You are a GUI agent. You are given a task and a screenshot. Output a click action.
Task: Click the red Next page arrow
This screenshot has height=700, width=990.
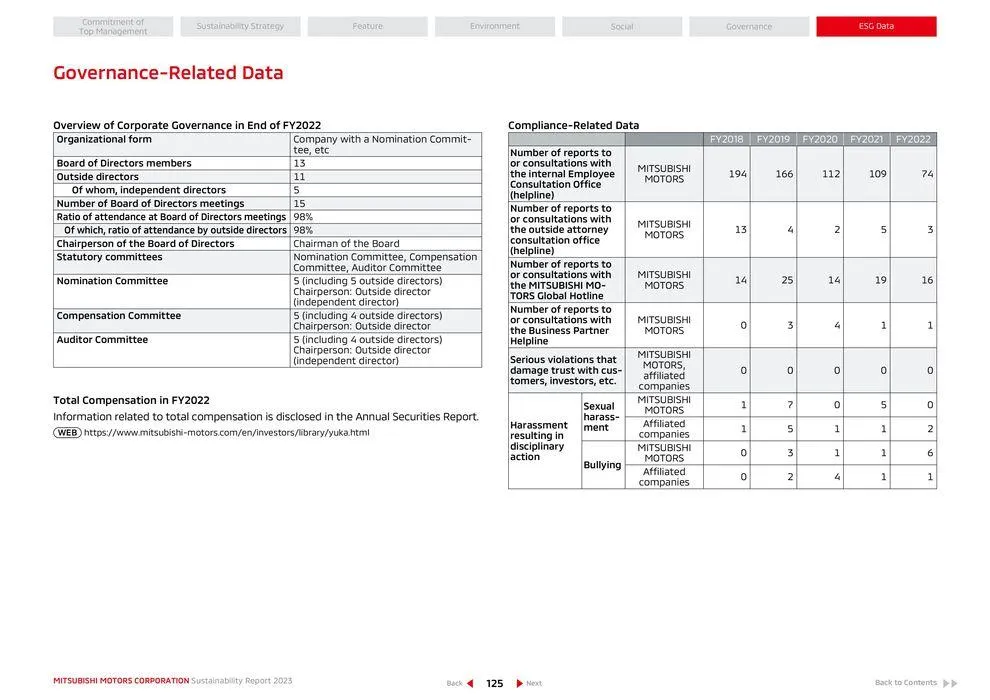click(x=518, y=682)
